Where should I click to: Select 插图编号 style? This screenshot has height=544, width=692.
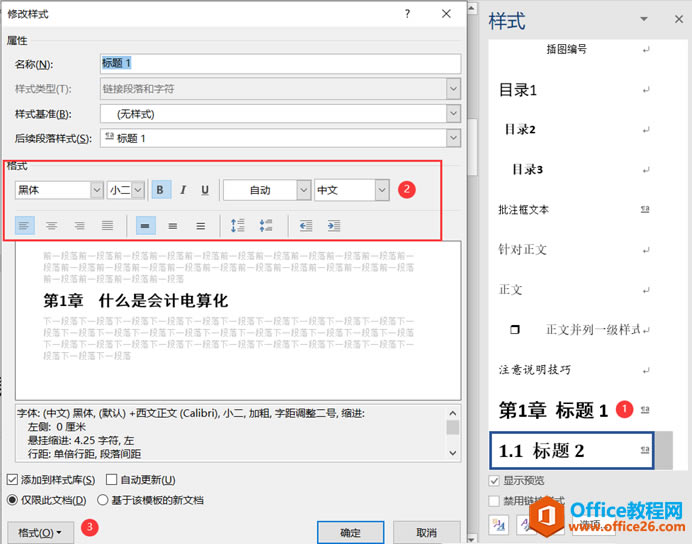tap(574, 49)
